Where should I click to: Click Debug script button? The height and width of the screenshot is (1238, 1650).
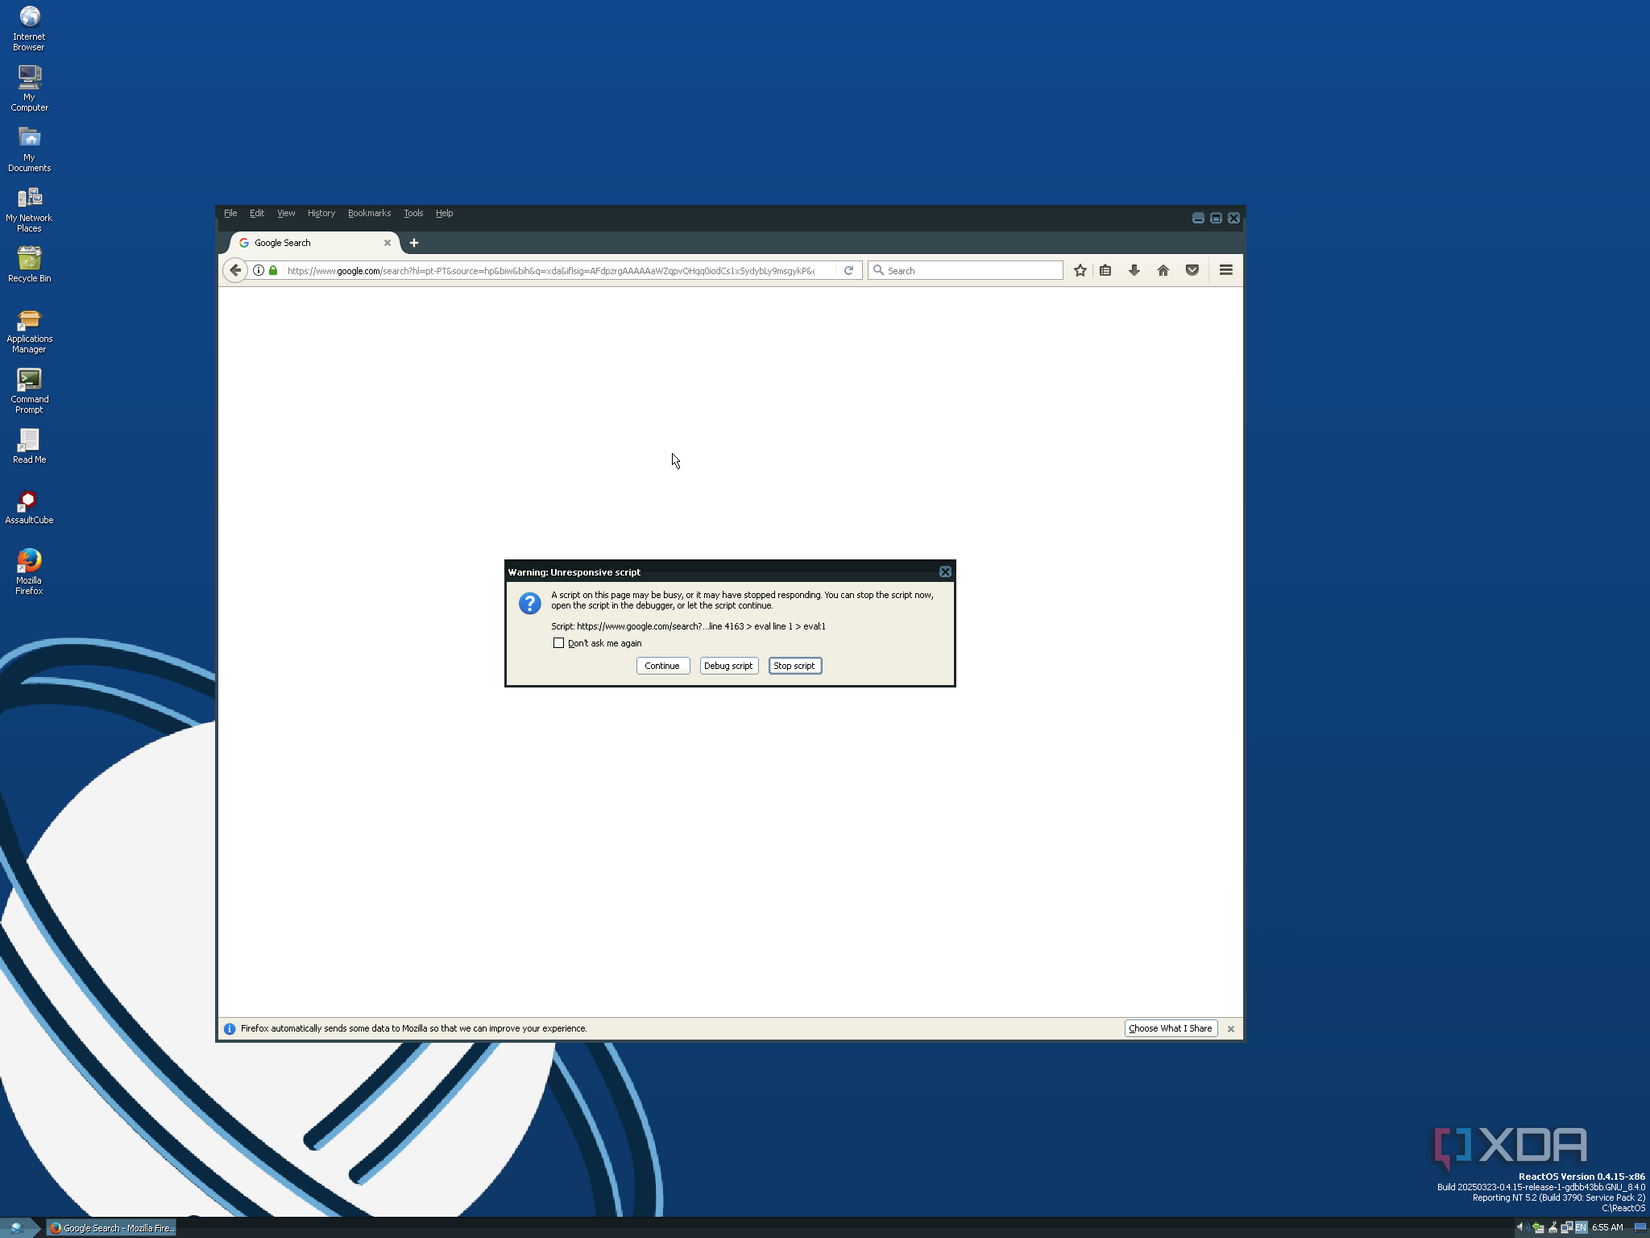728,666
